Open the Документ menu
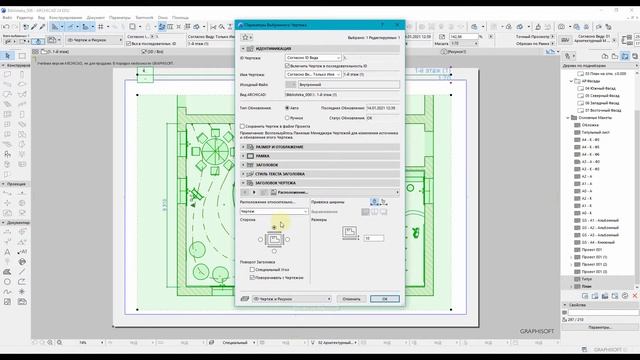This screenshot has width=640, height=360. 96,18
